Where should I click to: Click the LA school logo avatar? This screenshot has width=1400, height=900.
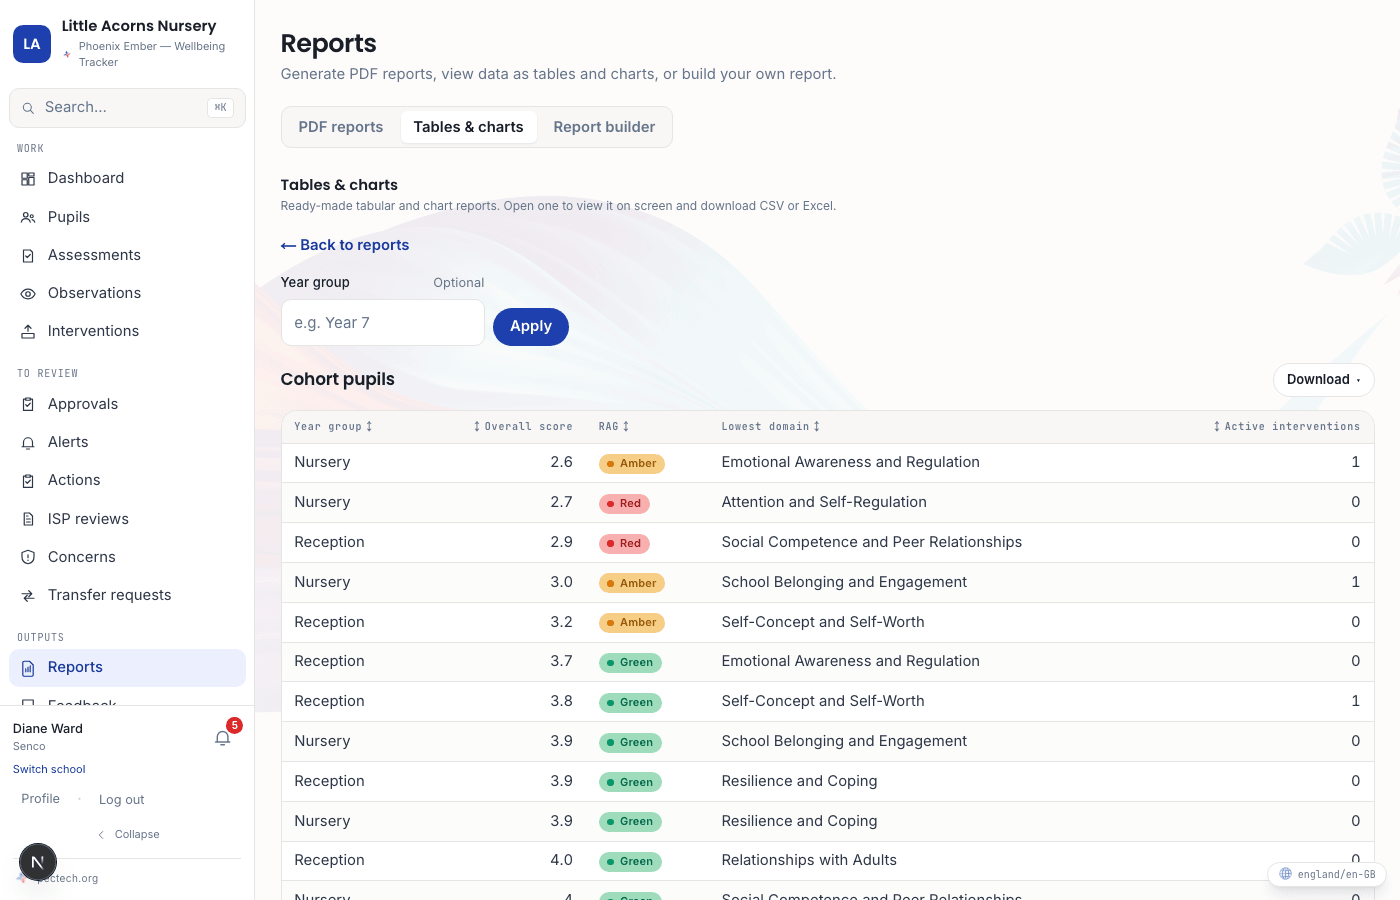click(x=32, y=44)
